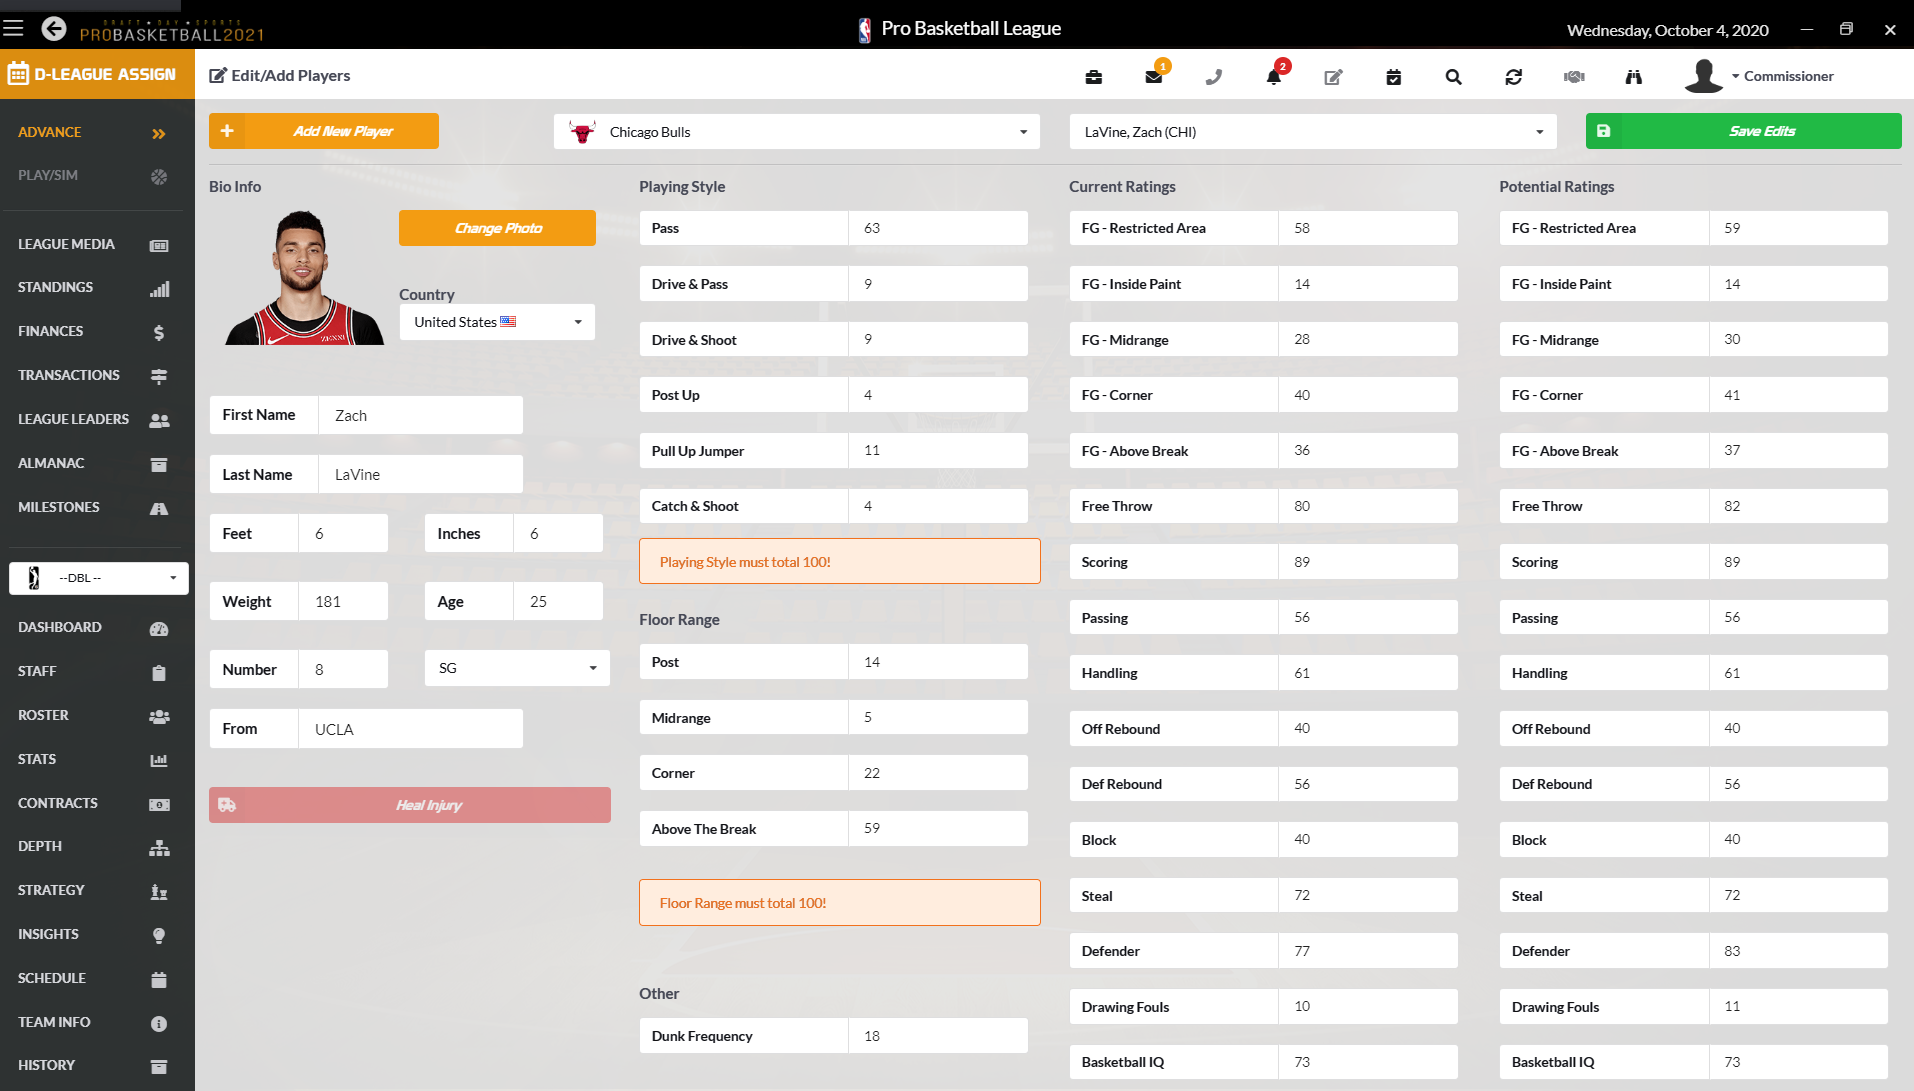The height and width of the screenshot is (1091, 1914).
Task: Click the Commissioner avatar icon
Action: (x=1703, y=76)
